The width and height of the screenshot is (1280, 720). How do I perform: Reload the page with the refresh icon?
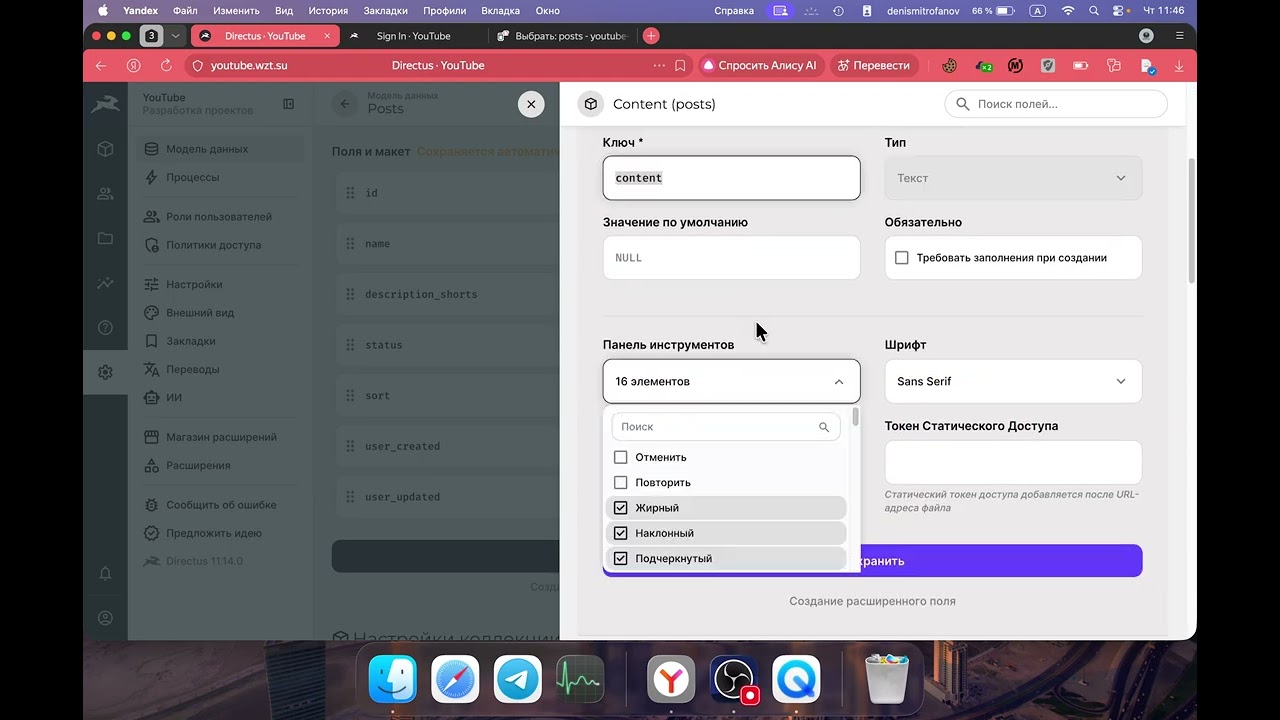point(166,65)
